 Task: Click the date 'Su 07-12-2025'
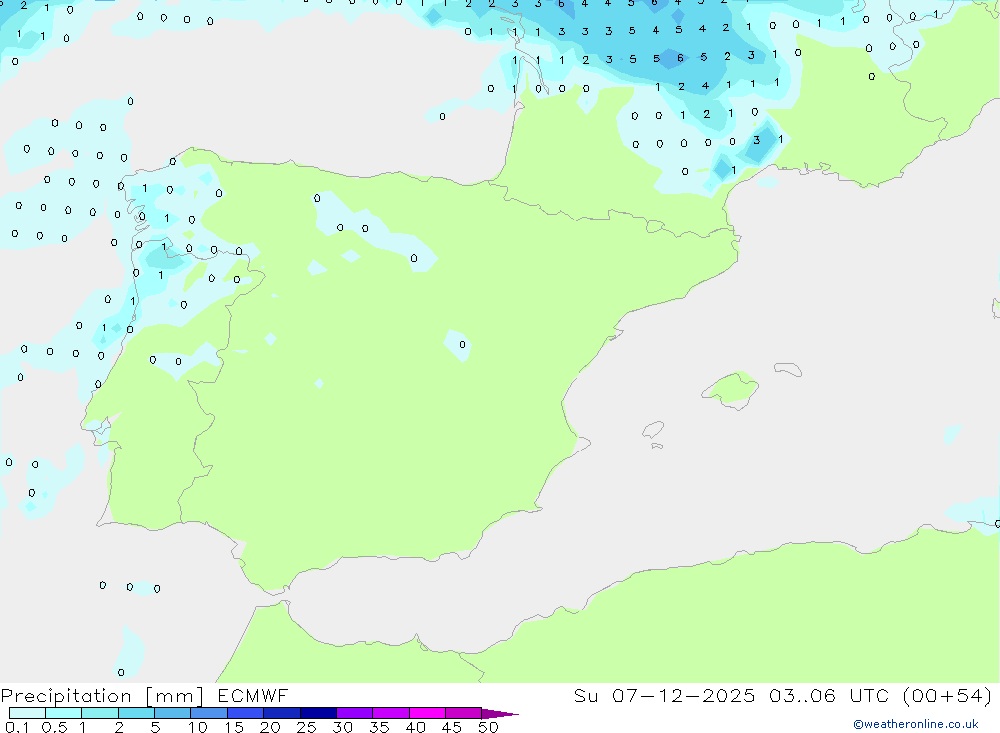pos(664,695)
